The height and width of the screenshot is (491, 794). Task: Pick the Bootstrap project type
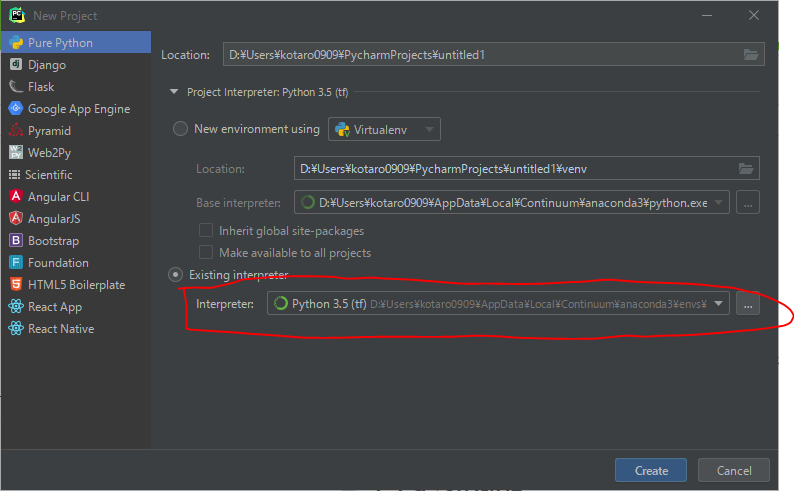pos(76,240)
